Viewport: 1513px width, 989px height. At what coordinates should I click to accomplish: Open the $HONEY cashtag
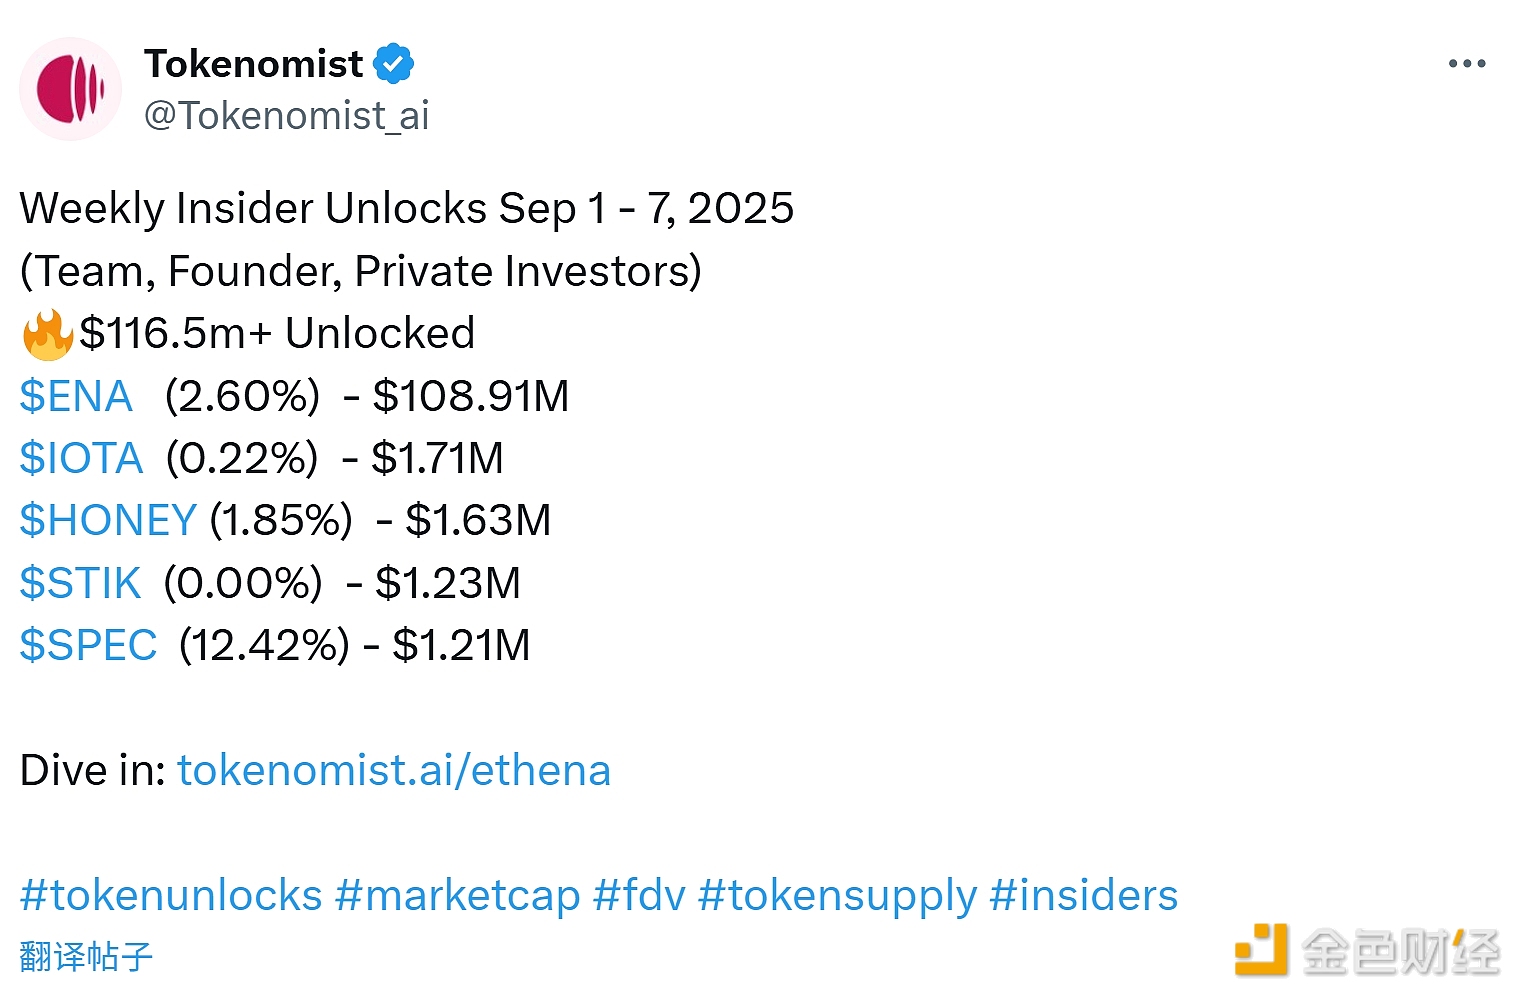click(x=108, y=520)
